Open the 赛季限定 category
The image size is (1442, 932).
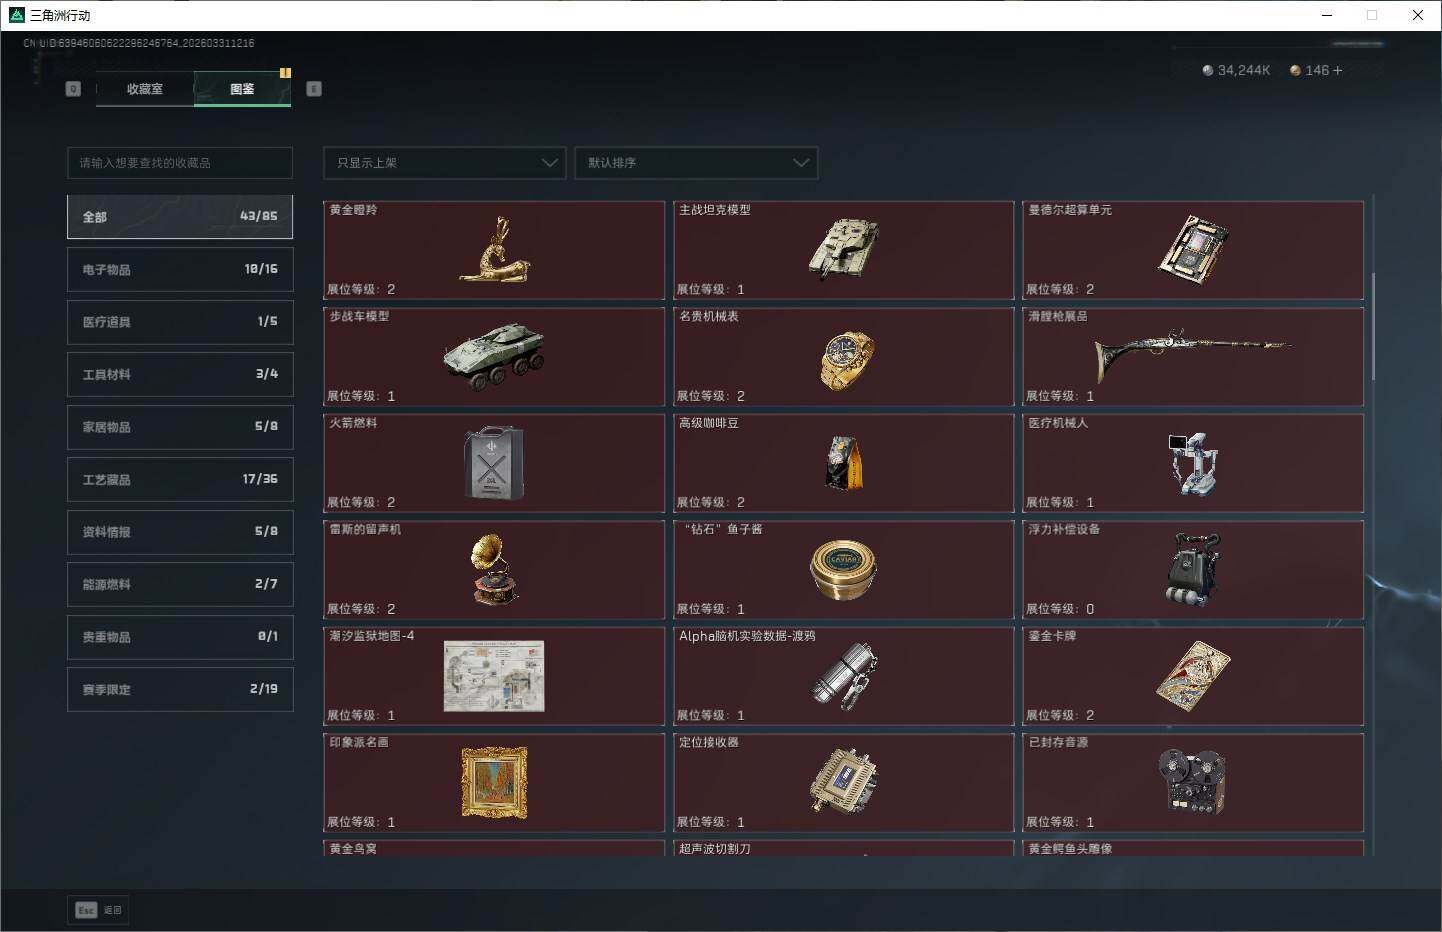pos(180,690)
